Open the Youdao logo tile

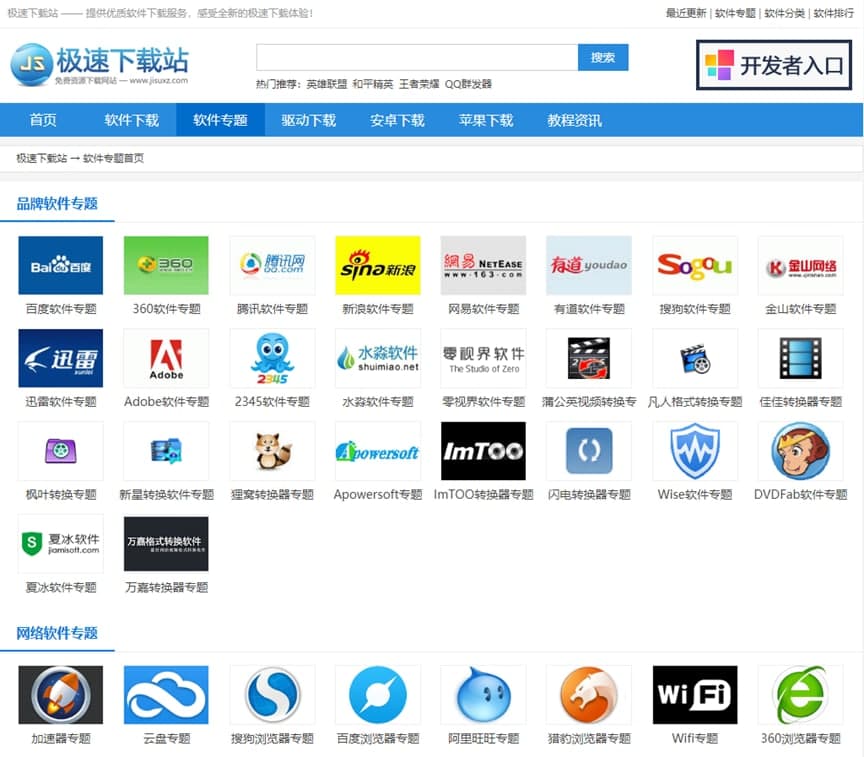click(x=589, y=265)
